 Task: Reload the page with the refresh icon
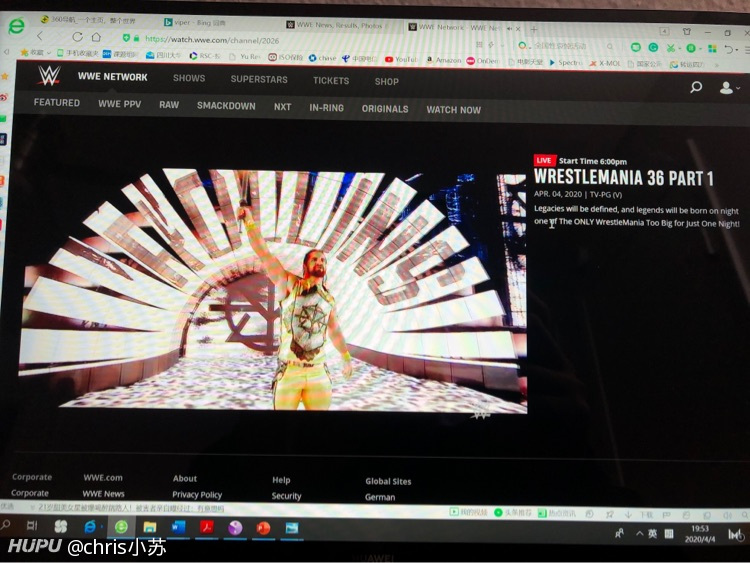click(77, 37)
